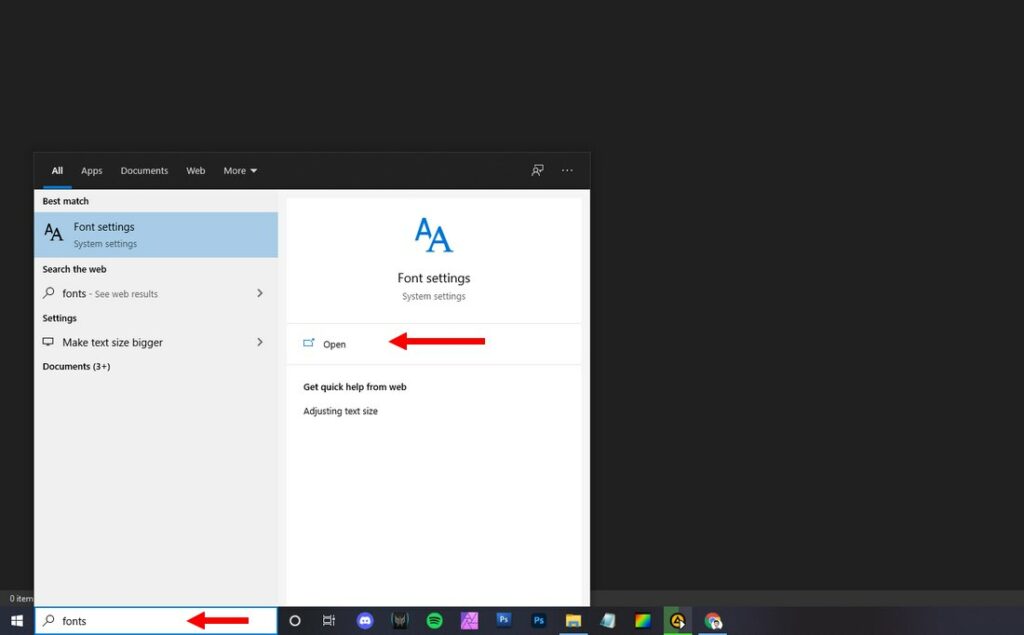Launch Photoshop from the taskbar
The image size is (1024, 635).
pos(503,620)
